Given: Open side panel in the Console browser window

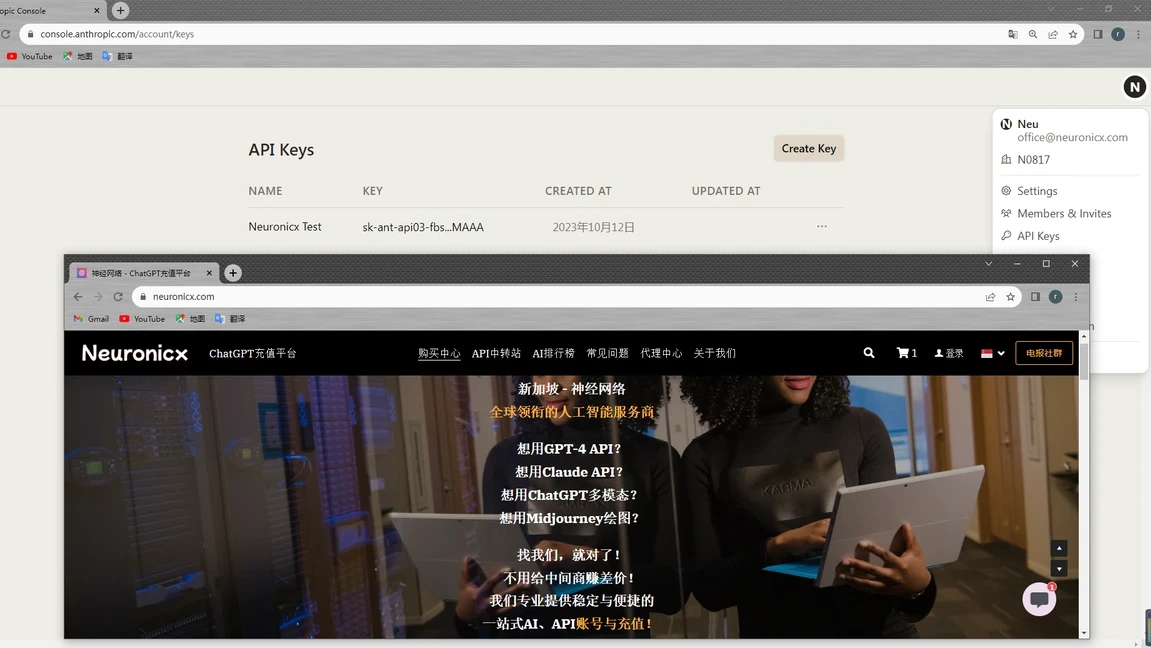Looking at the screenshot, I should coord(1097,34).
